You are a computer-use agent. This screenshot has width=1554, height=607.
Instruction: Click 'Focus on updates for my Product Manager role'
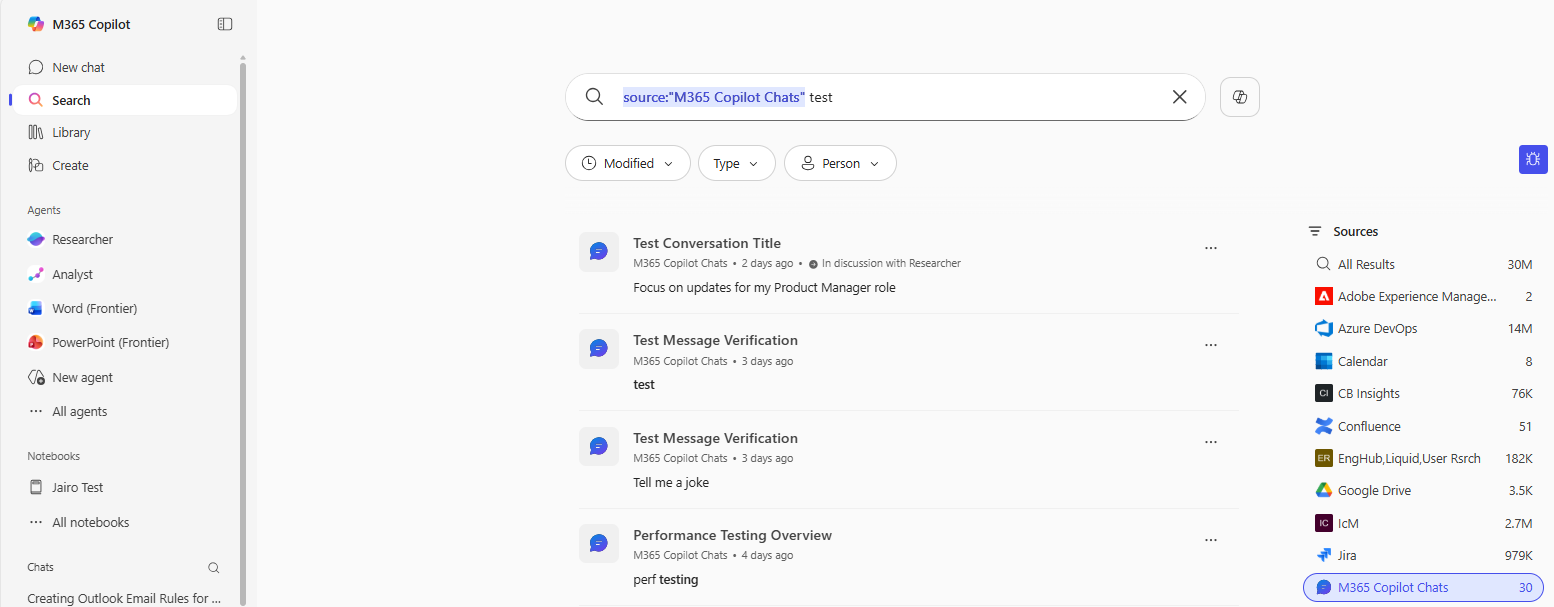[764, 287]
